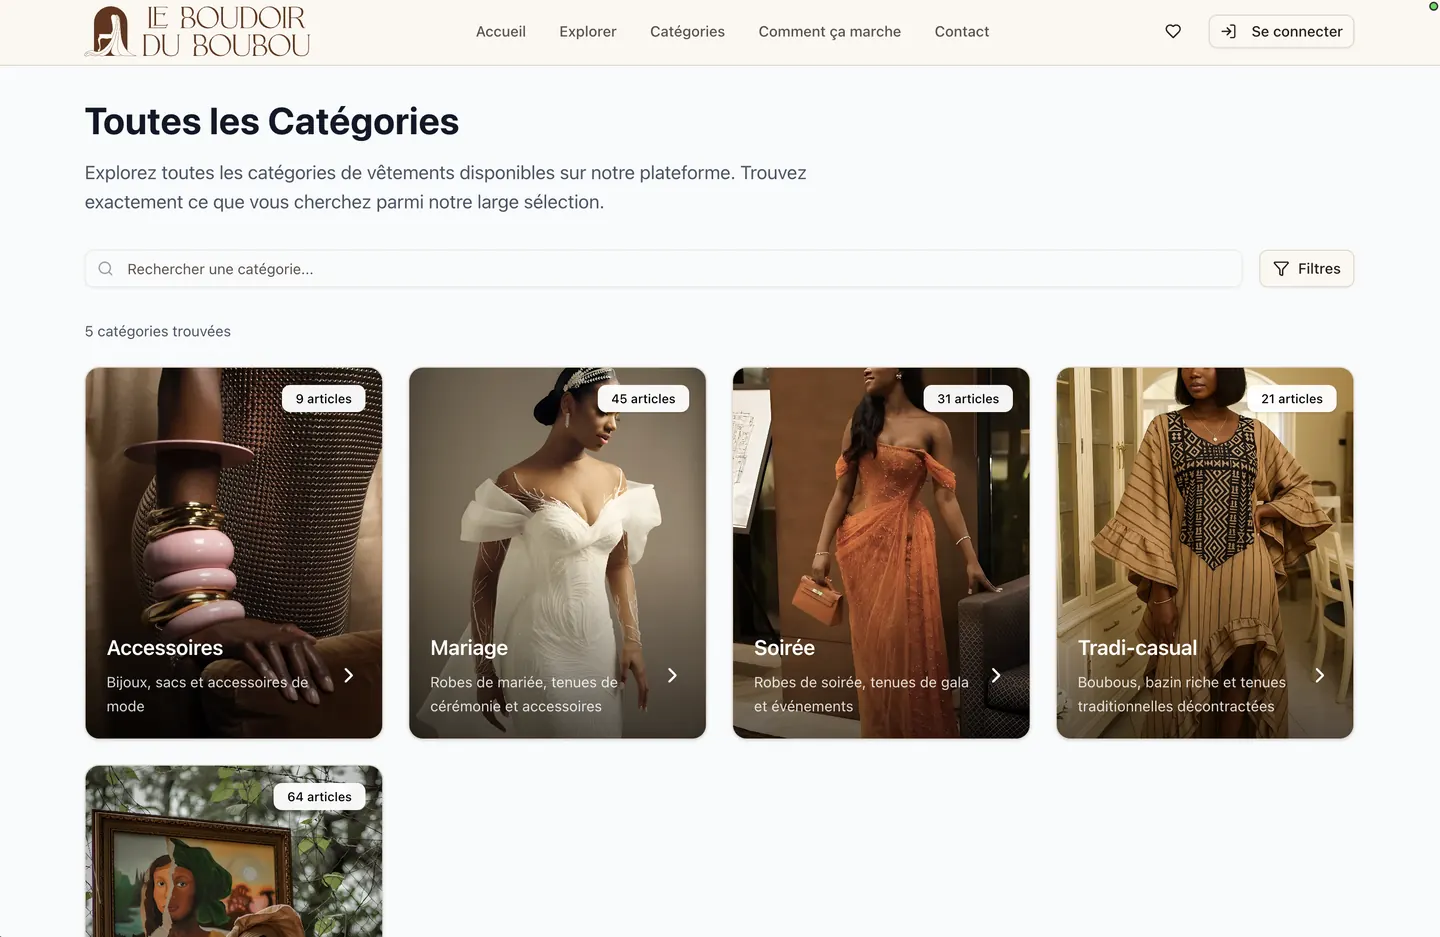Screen dimensions: 1440x937
Task: Open the Soirée category card
Action: 881,553
